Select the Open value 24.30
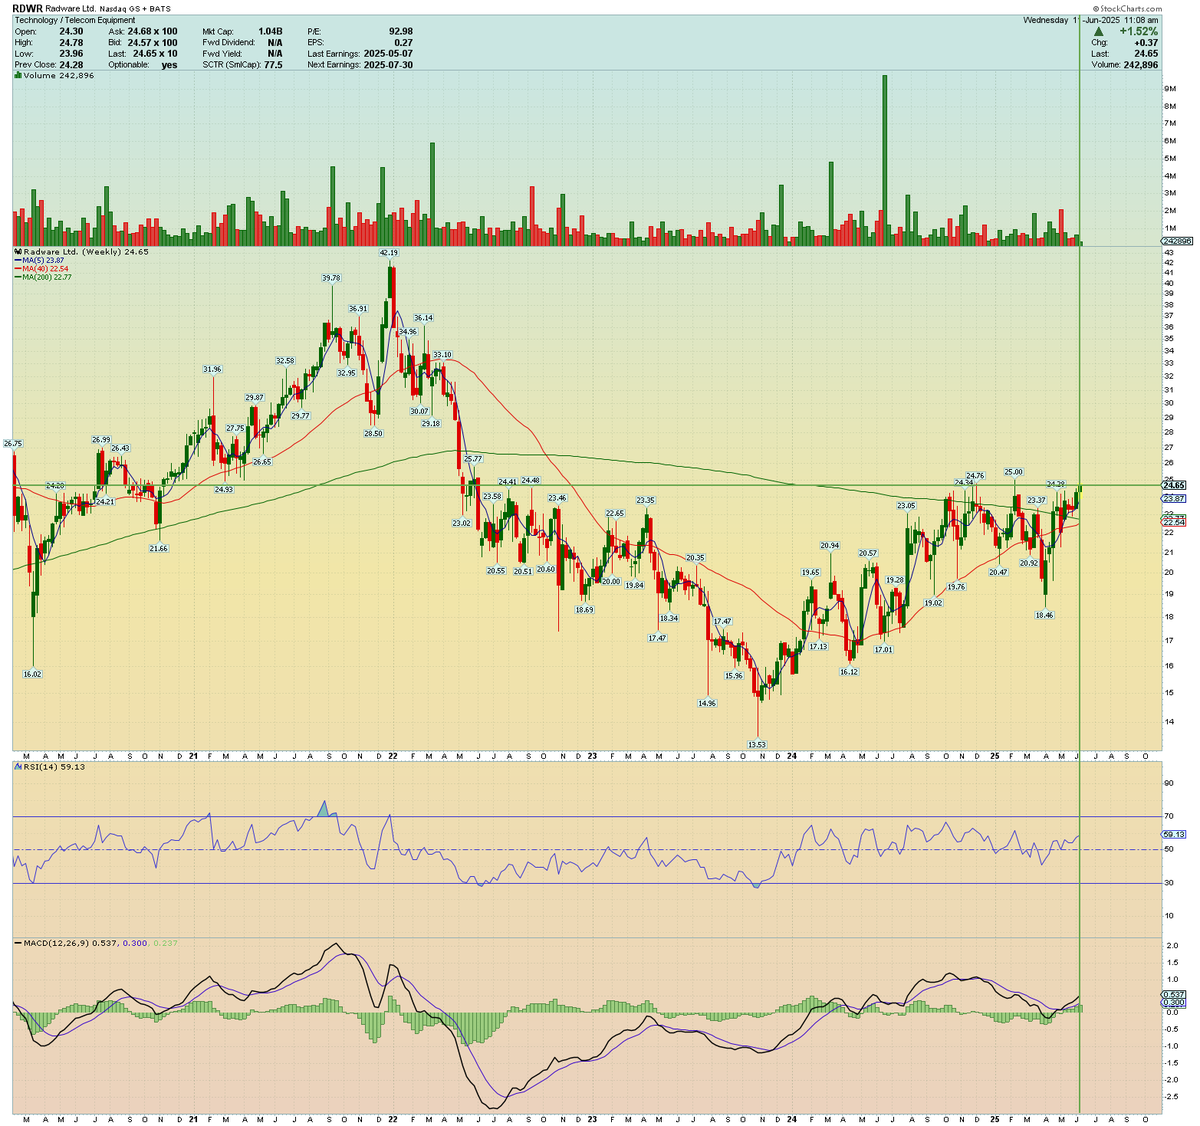This screenshot has width=1200, height=1126. 70,31
